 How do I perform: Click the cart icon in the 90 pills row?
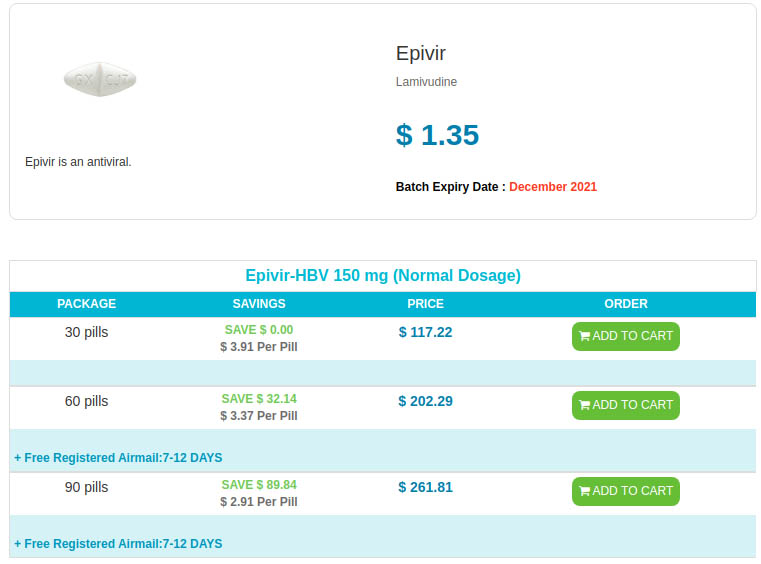point(585,491)
